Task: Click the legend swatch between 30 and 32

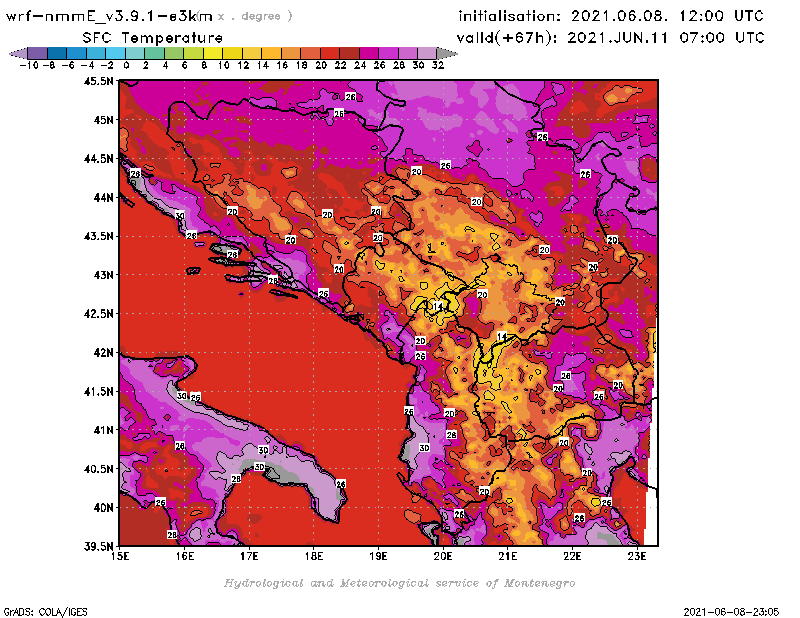Action: (427, 53)
